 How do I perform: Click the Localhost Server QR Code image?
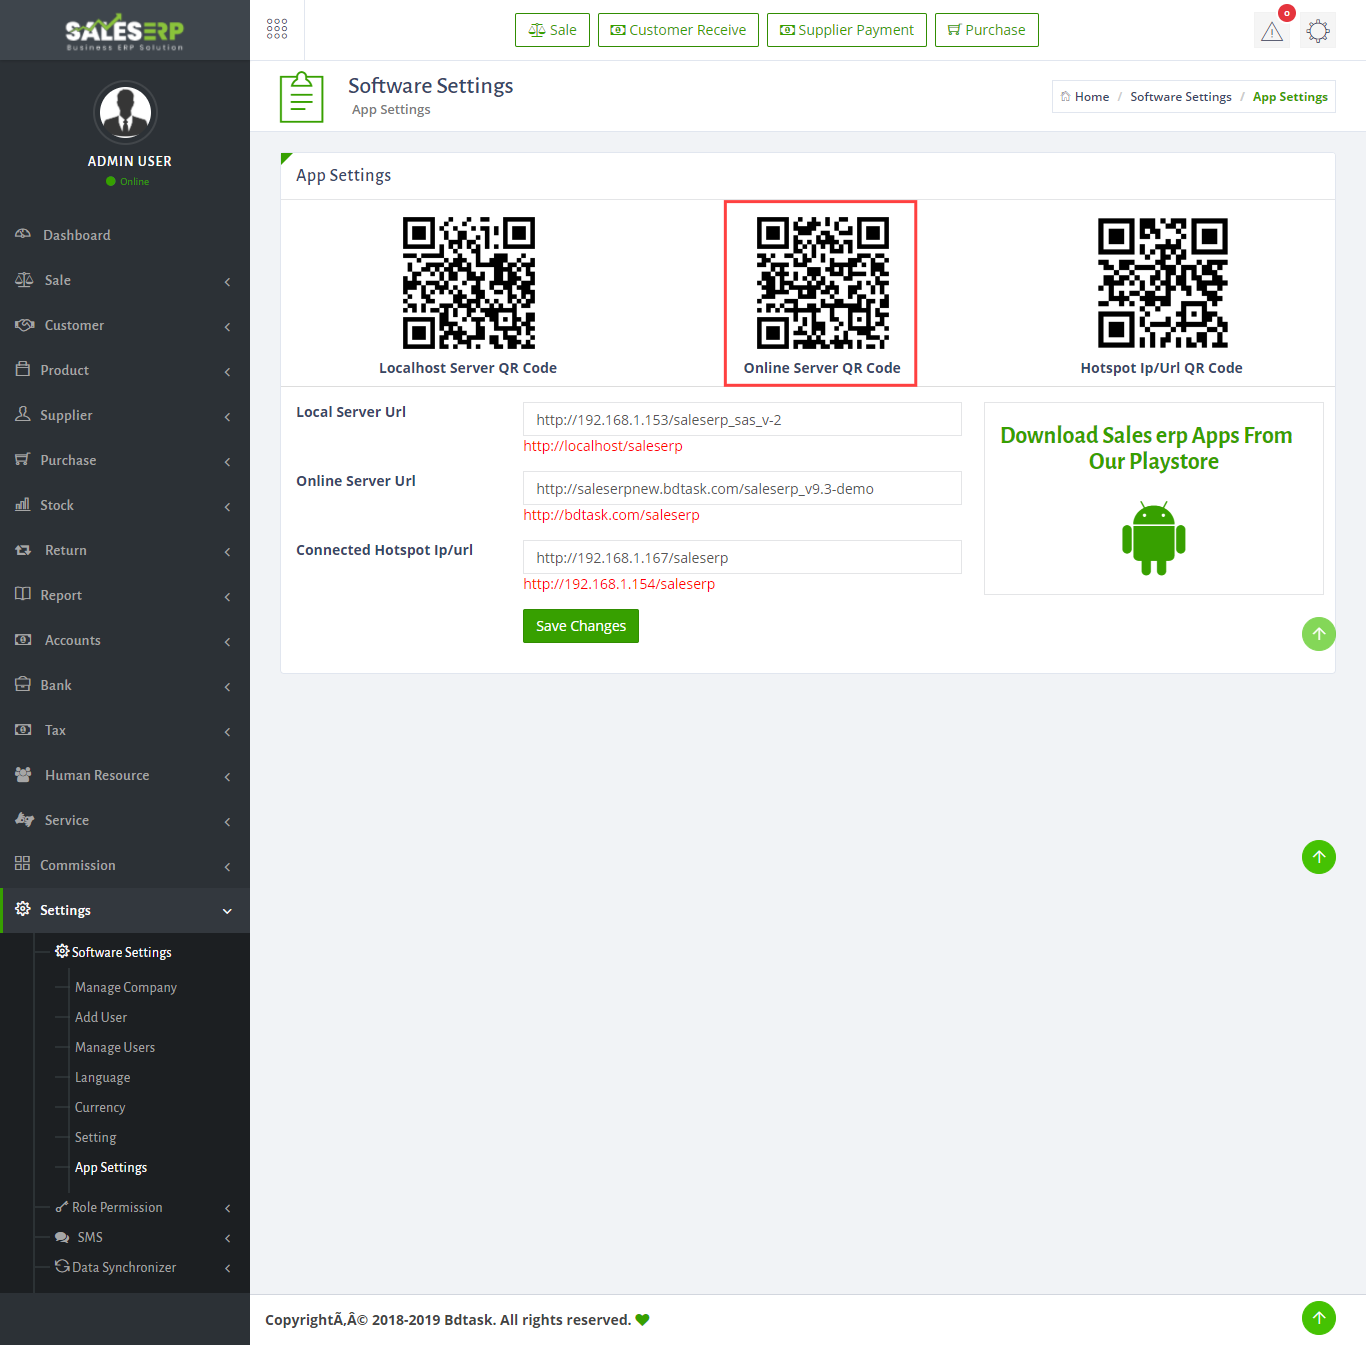tap(468, 283)
